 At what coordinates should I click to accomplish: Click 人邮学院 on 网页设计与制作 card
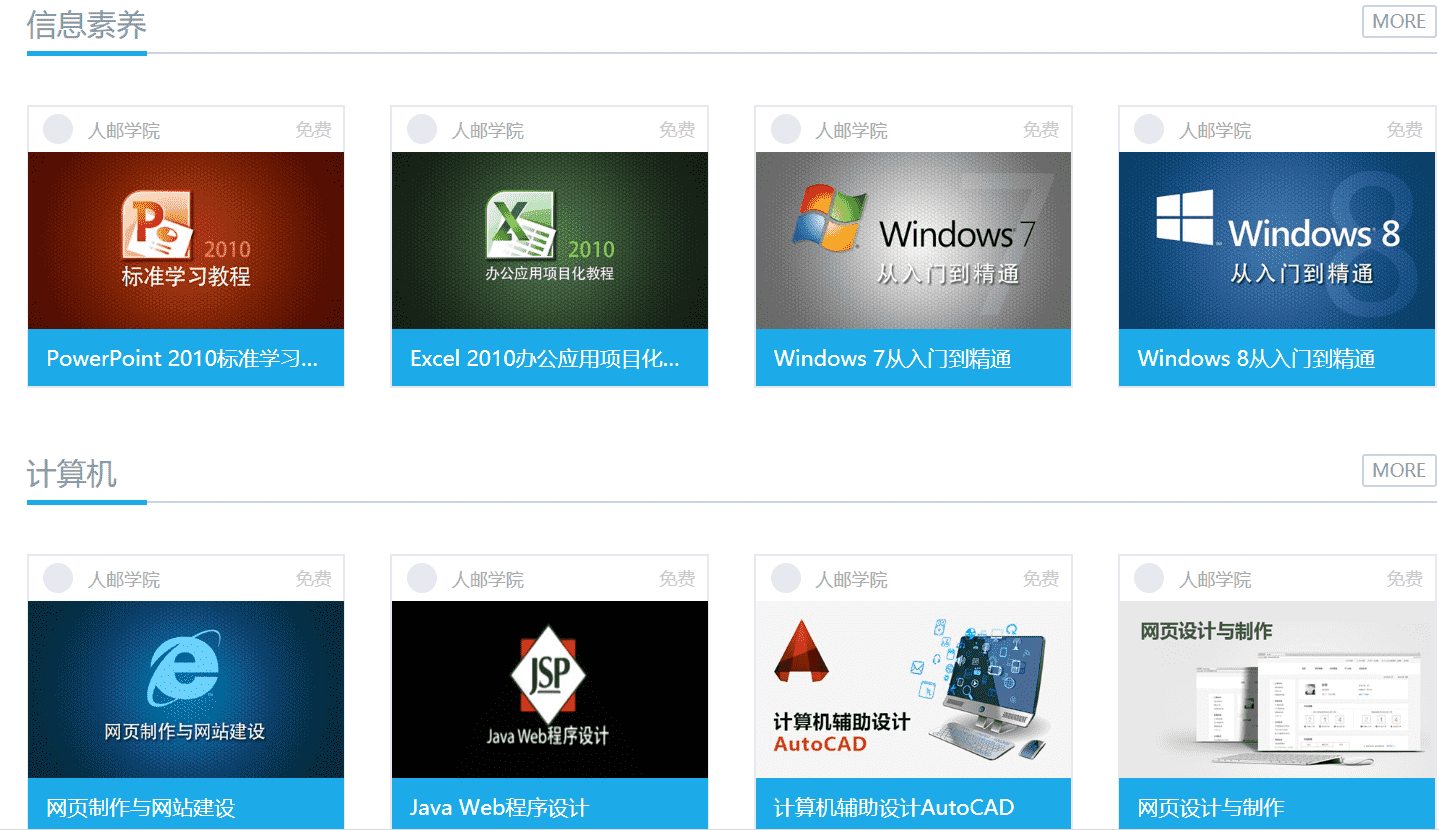(1215, 579)
